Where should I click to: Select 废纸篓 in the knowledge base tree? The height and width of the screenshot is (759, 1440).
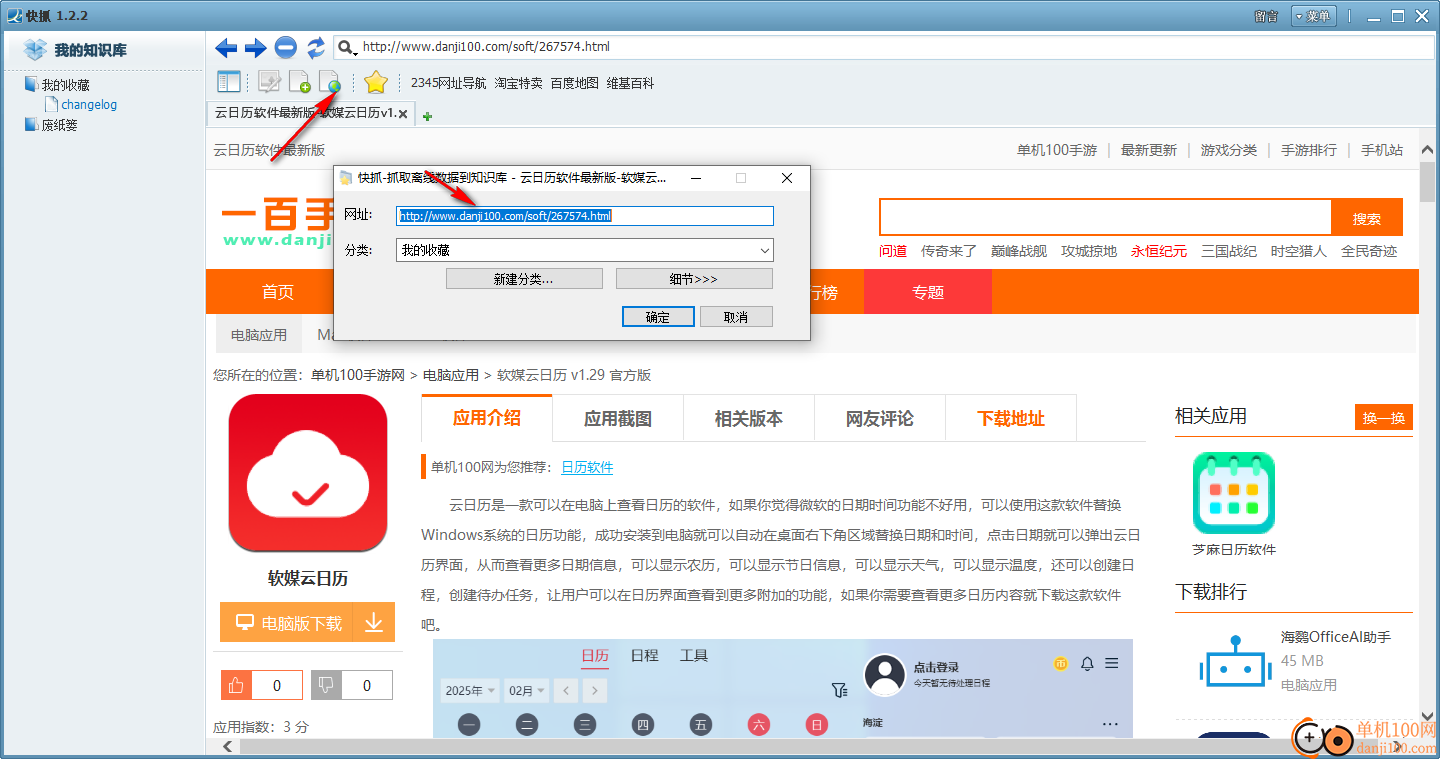pos(59,125)
